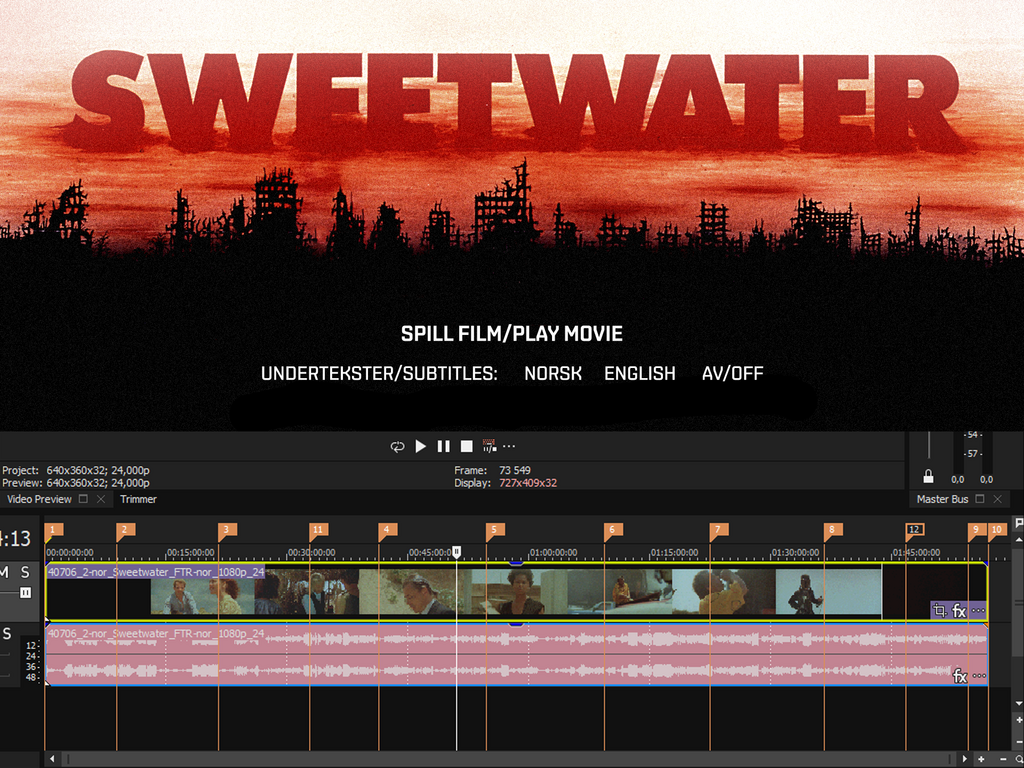
Task: Click the Master Bus lock icon
Action: pyautogui.click(x=928, y=476)
